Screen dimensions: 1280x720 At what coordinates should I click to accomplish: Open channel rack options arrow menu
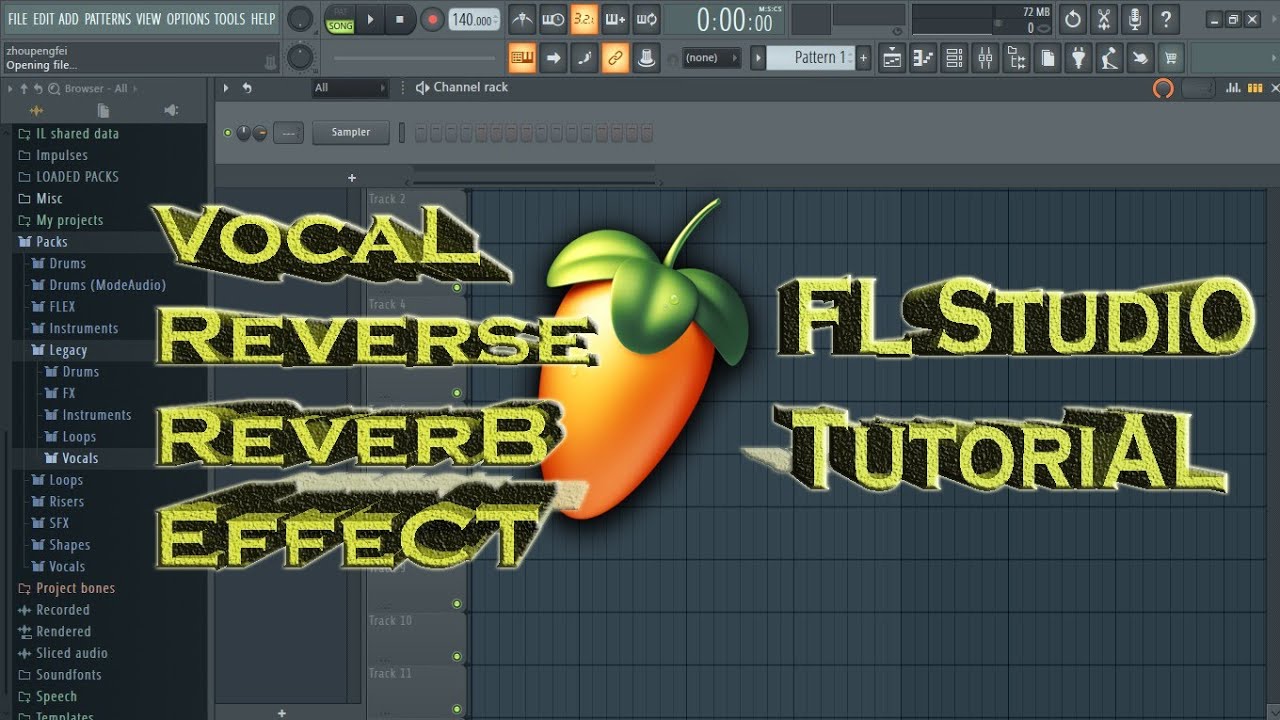[226, 88]
